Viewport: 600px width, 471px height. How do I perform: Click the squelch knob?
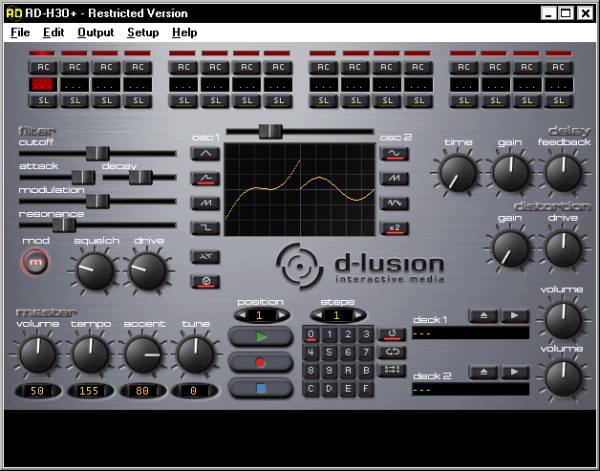pos(95,271)
